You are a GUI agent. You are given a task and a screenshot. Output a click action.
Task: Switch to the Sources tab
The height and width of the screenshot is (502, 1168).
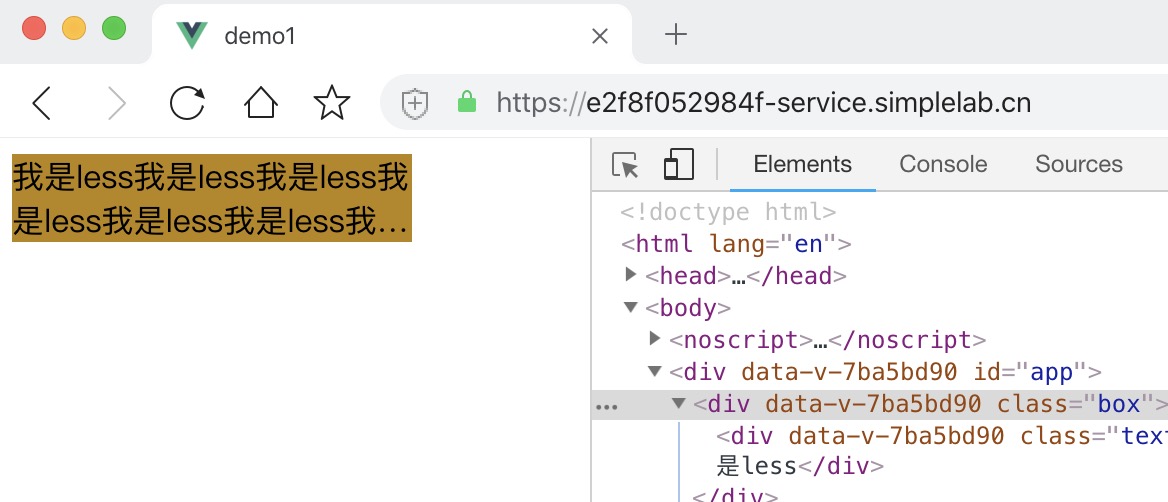[1079, 164]
